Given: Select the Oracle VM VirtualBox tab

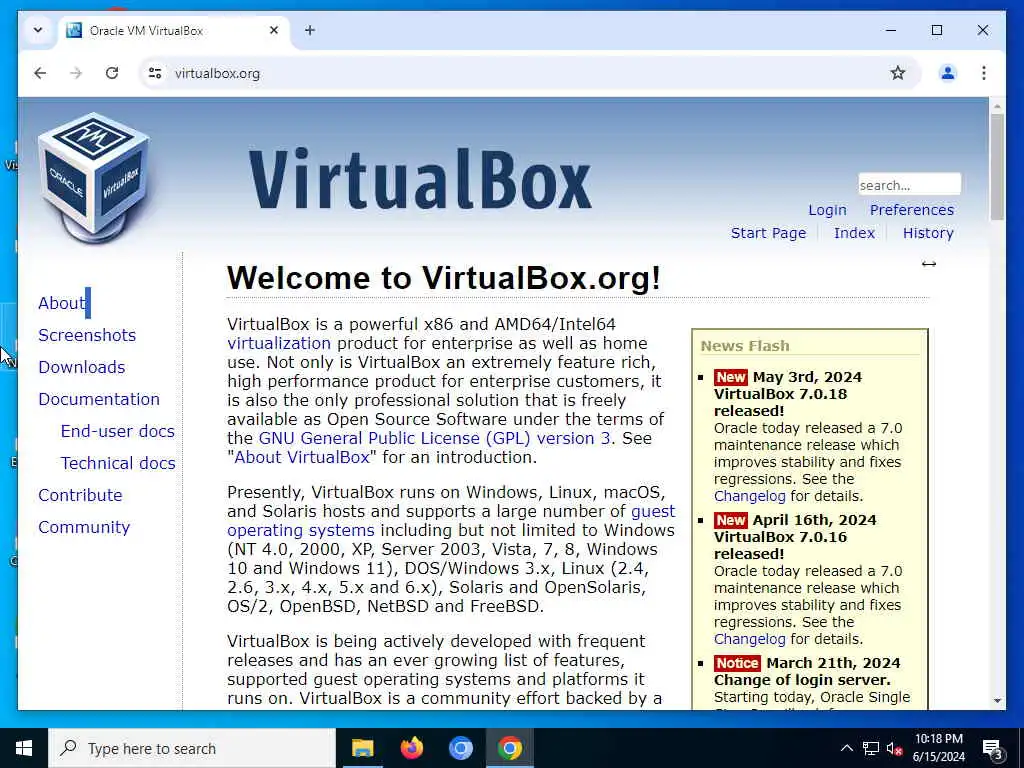Looking at the screenshot, I should (x=174, y=31).
